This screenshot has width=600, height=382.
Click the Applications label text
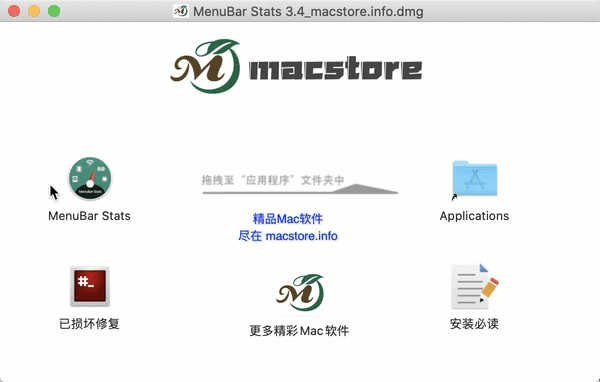474,216
